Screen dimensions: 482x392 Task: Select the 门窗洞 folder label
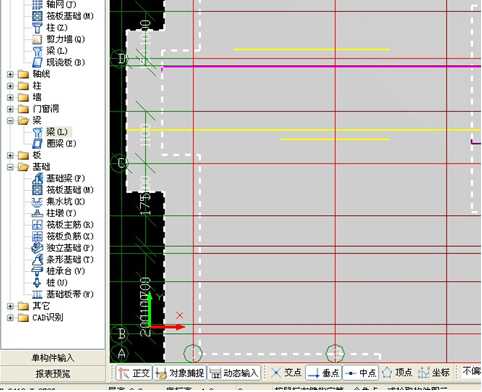click(46, 109)
